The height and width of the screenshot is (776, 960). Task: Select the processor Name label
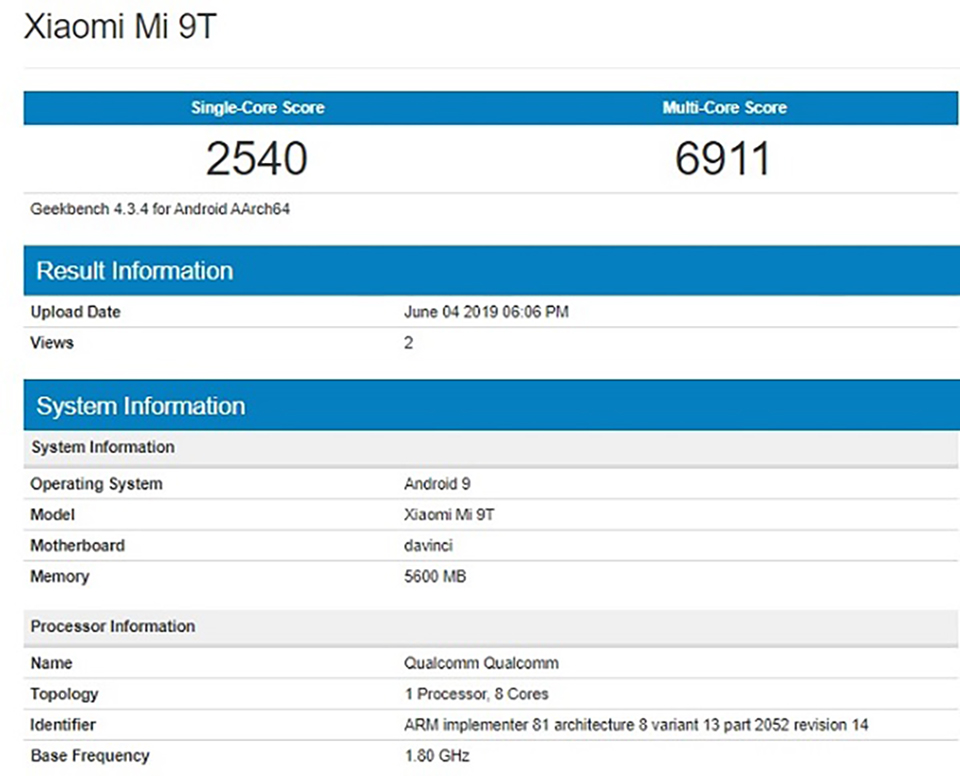(x=51, y=663)
